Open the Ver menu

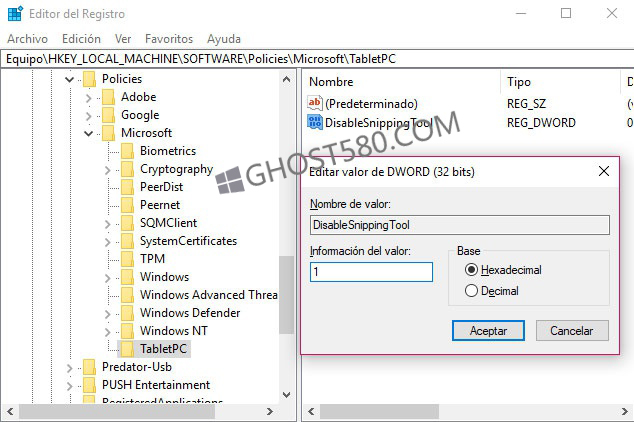123,39
